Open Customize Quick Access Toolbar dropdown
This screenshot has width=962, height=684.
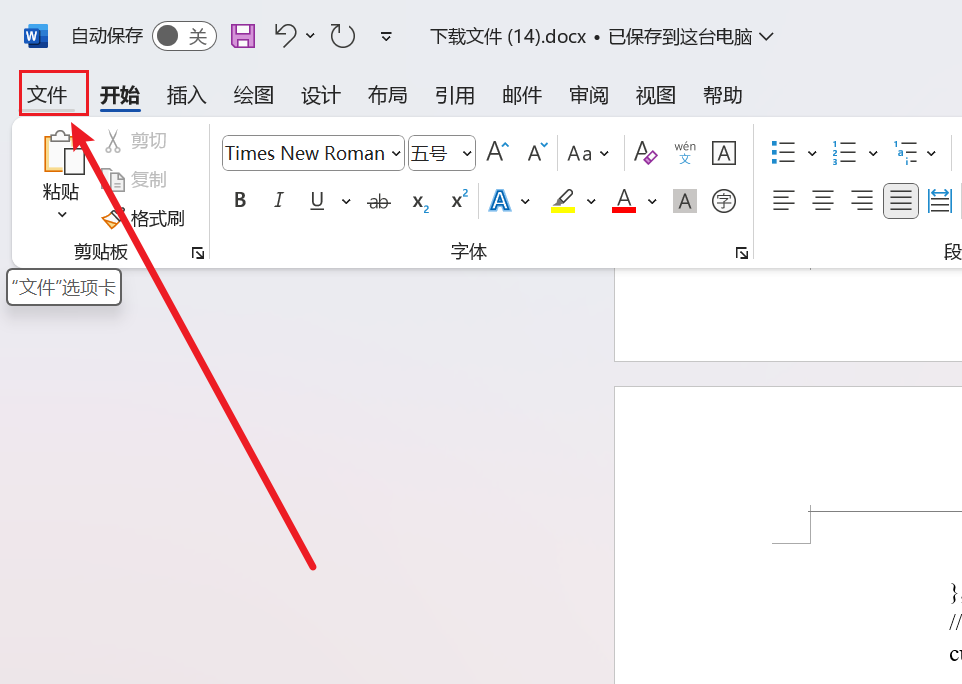tap(386, 37)
